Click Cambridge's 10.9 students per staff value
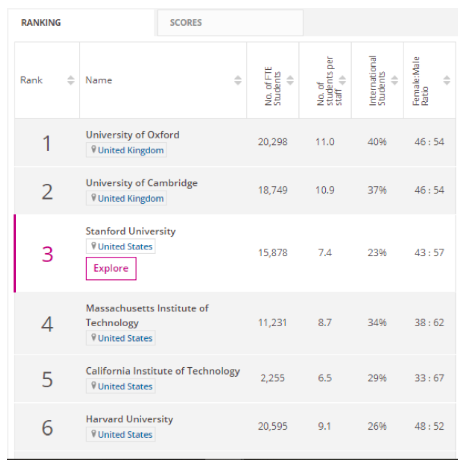 [x=325, y=190]
